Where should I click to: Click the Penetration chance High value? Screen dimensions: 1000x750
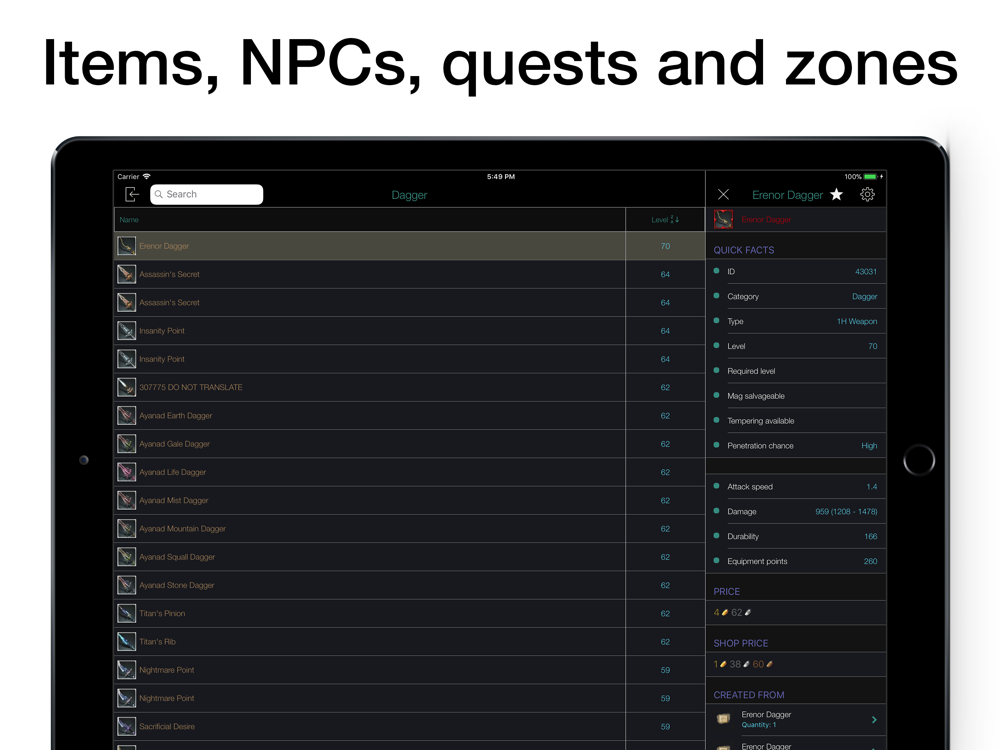[869, 446]
